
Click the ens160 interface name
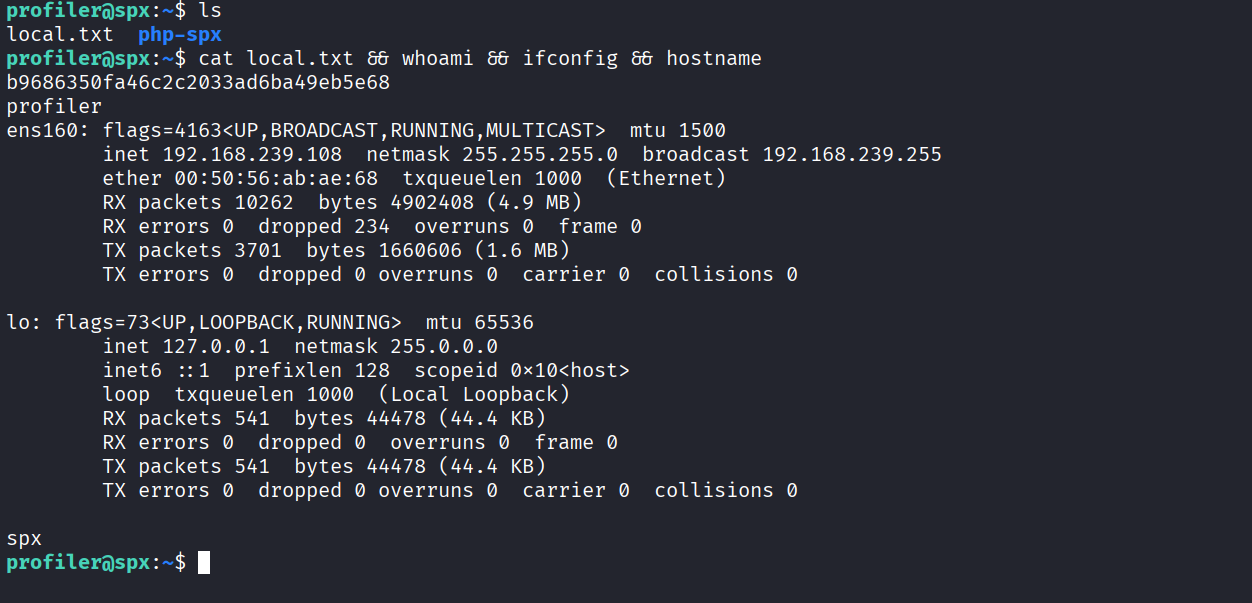[41, 131]
